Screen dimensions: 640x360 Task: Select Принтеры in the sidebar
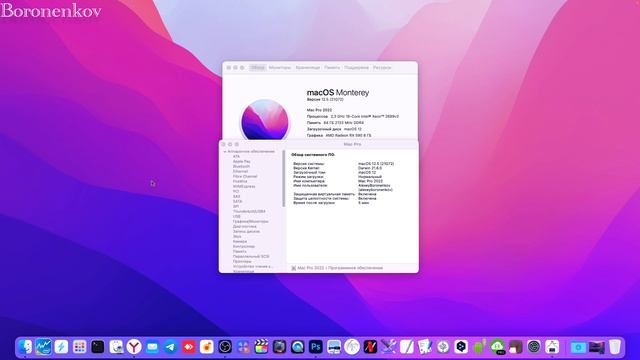[x=242, y=261]
